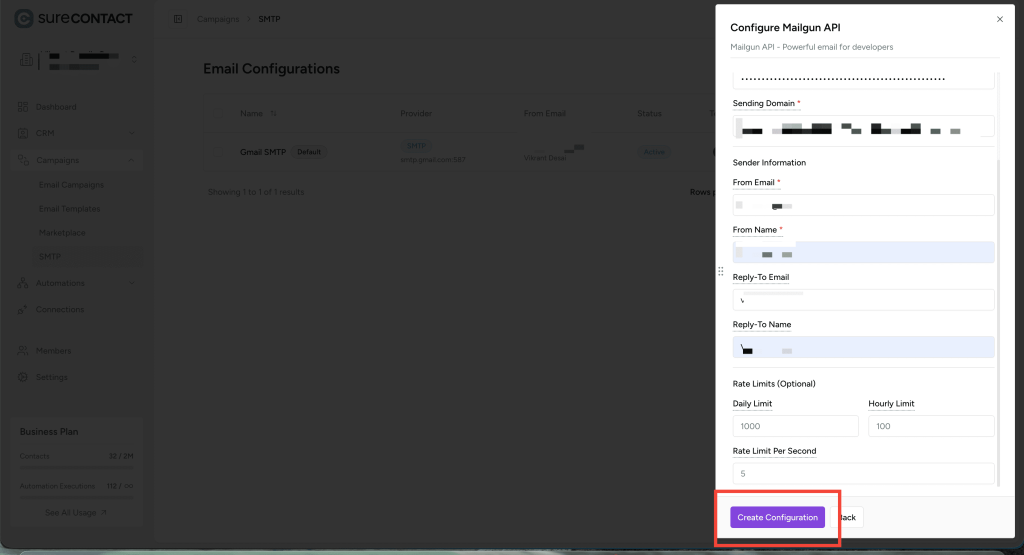Click the Hourly Limit input field
Viewport: 1024px width, 555px height.
[x=930, y=426]
